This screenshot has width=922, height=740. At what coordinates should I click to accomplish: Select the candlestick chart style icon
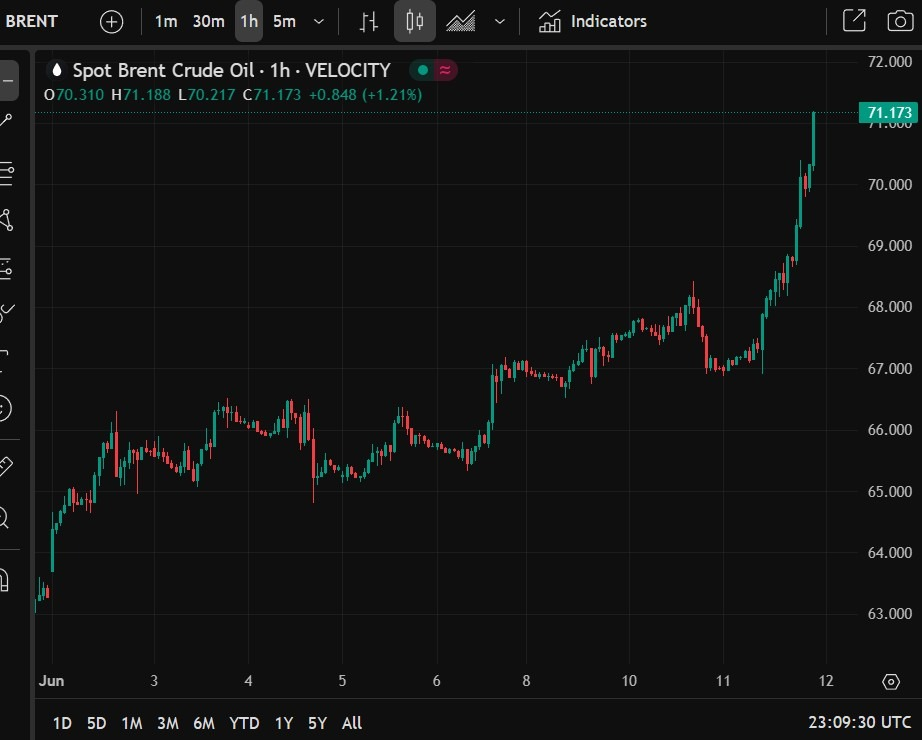415,22
